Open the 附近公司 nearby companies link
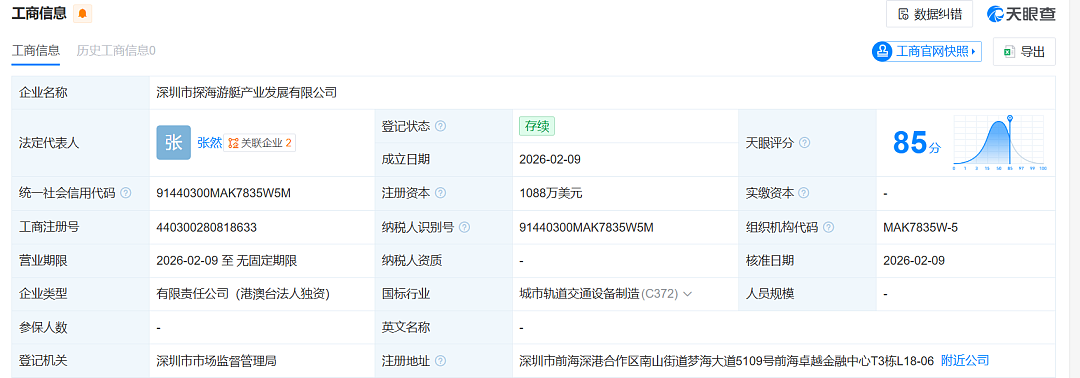1080x378 pixels. (x=965, y=360)
